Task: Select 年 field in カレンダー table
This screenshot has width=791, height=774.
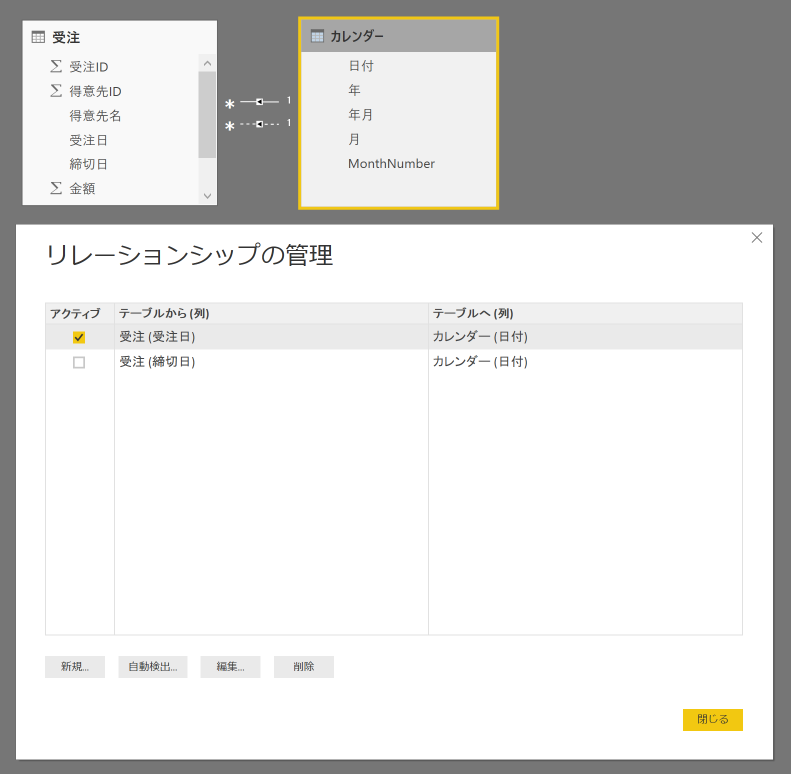Action: click(354, 90)
